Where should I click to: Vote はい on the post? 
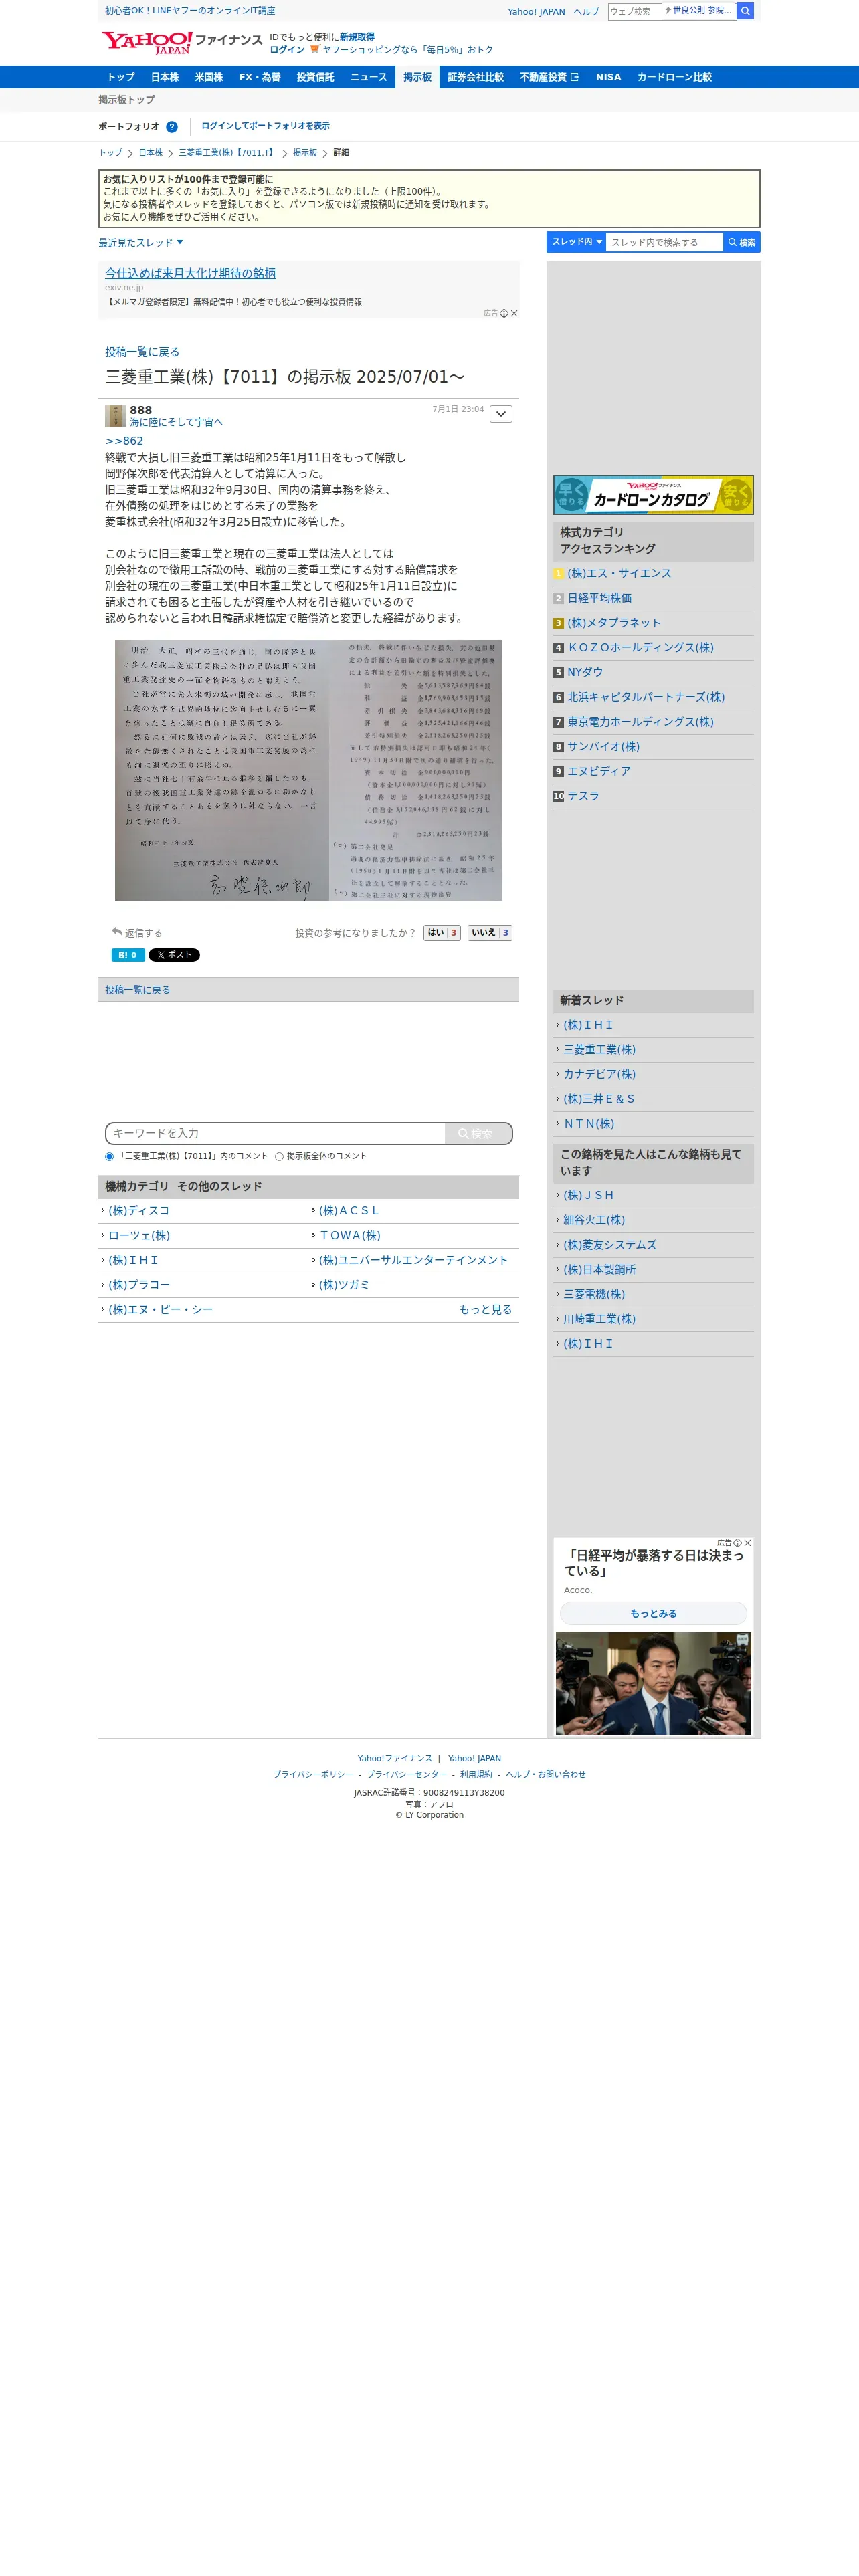click(x=442, y=932)
